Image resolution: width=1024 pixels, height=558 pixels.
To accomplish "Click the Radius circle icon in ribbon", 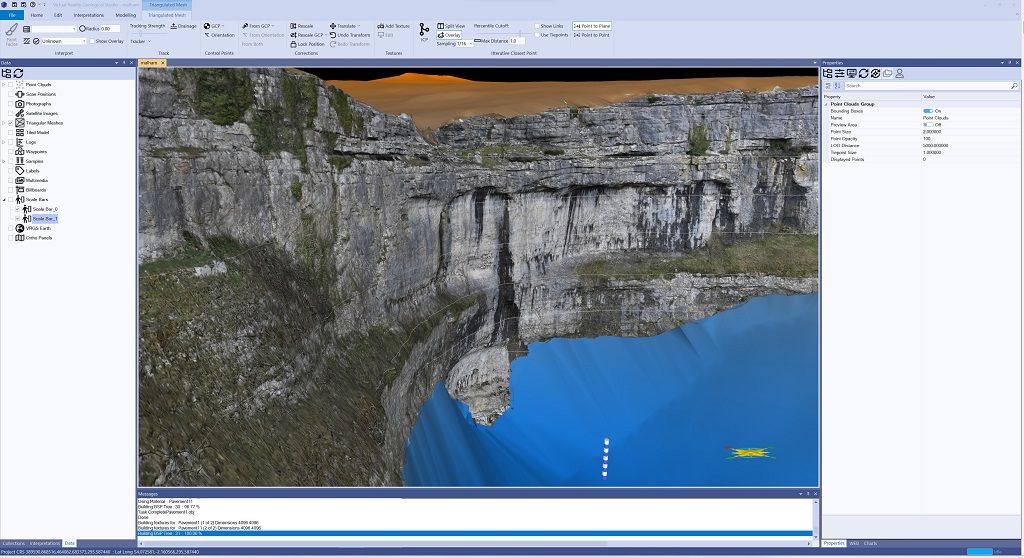I will [x=82, y=29].
